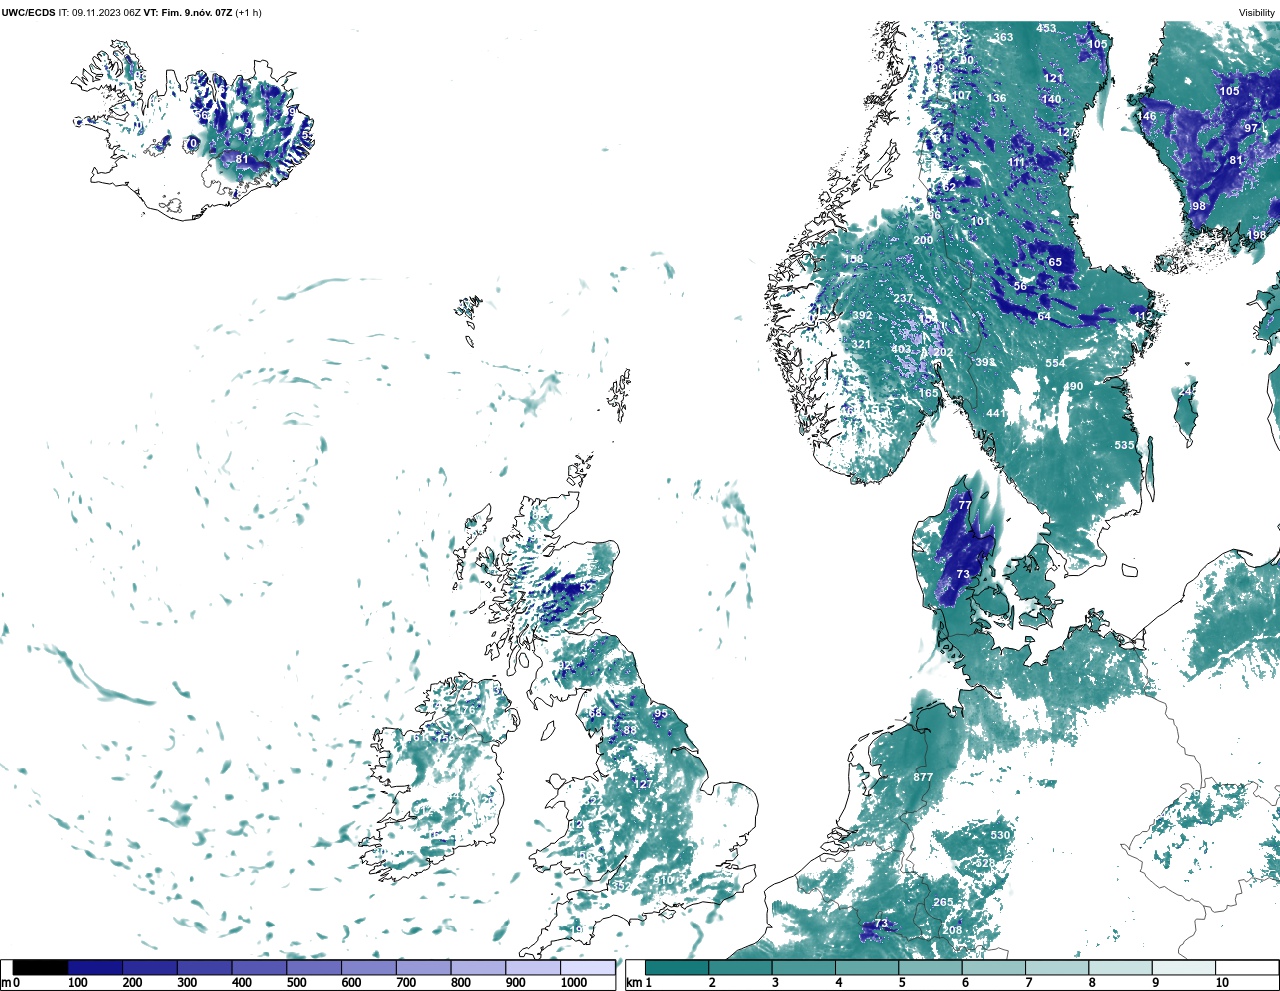Click the 101 value label
This screenshot has height=991, width=1280.
pyautogui.click(x=980, y=221)
